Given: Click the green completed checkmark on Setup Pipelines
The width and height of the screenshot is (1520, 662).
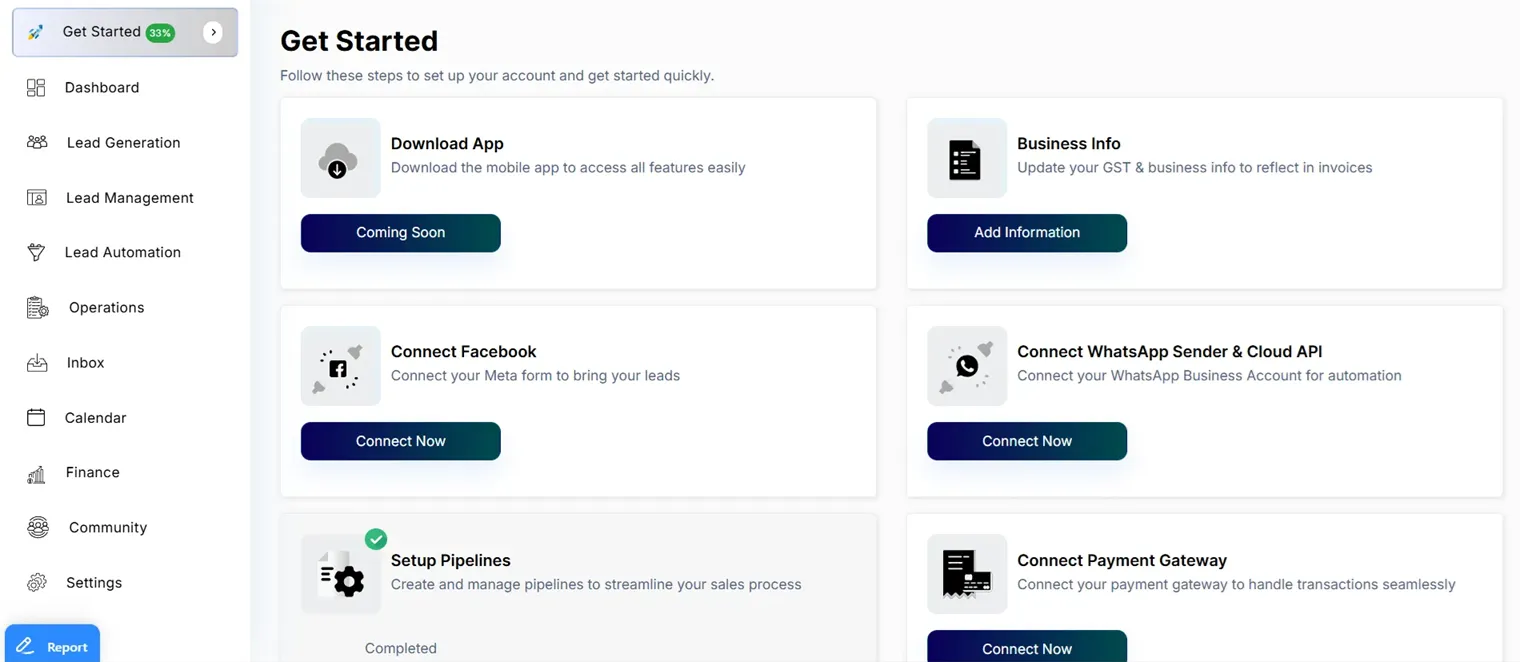Looking at the screenshot, I should pyautogui.click(x=376, y=540).
